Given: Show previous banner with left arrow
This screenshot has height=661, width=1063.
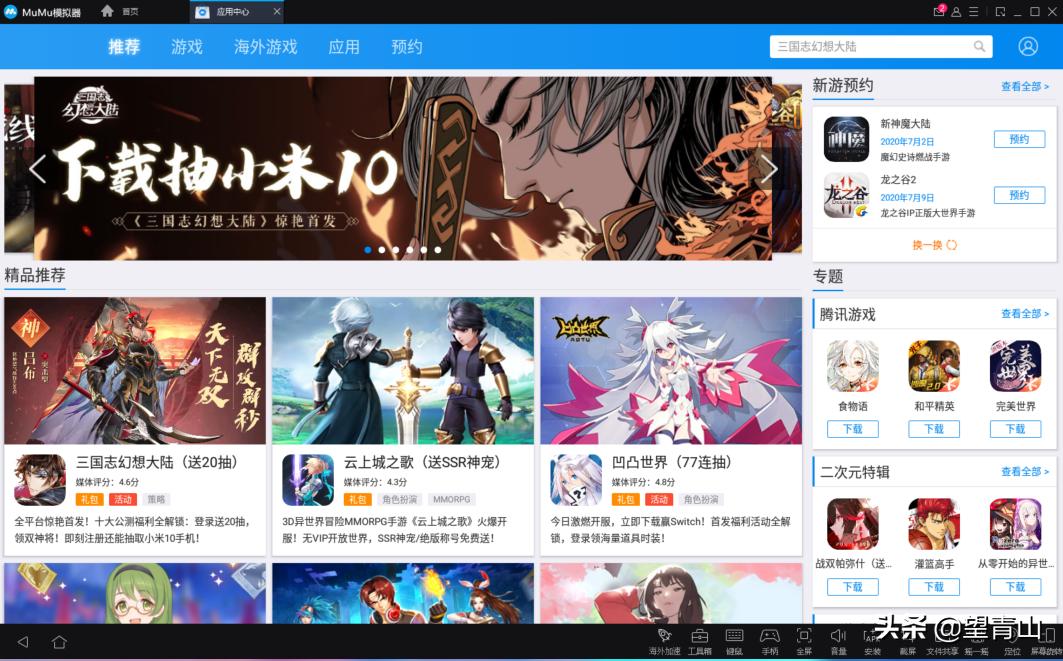Looking at the screenshot, I should 38,168.
